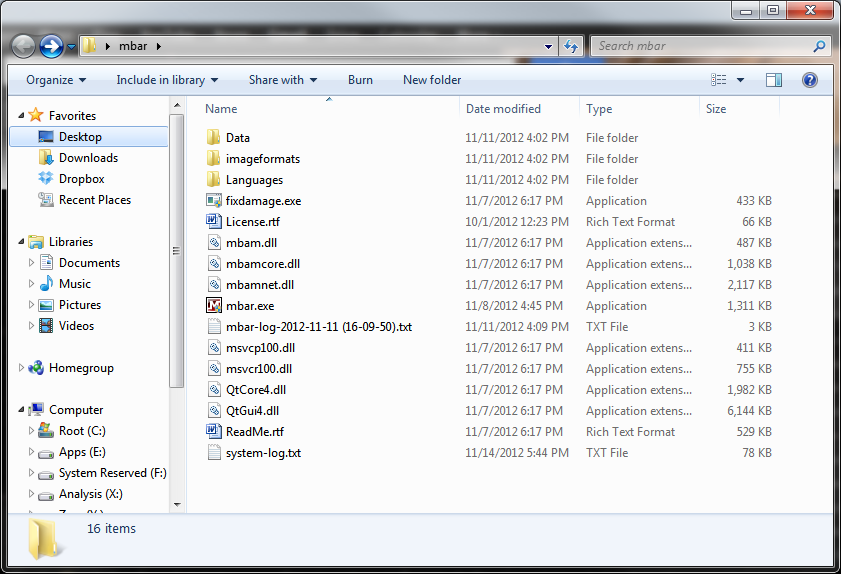Open the Data folder icon
Screen dimensions: 841x574
213,138
